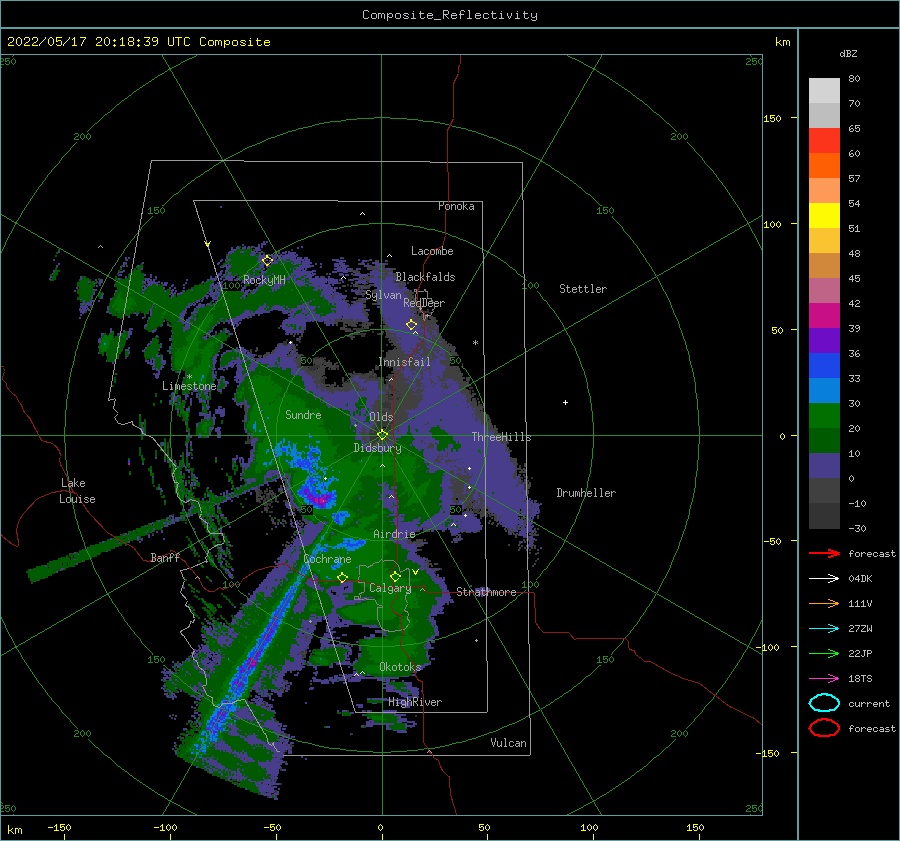Click the HighRiver city label
The image size is (900, 841).
(x=415, y=702)
